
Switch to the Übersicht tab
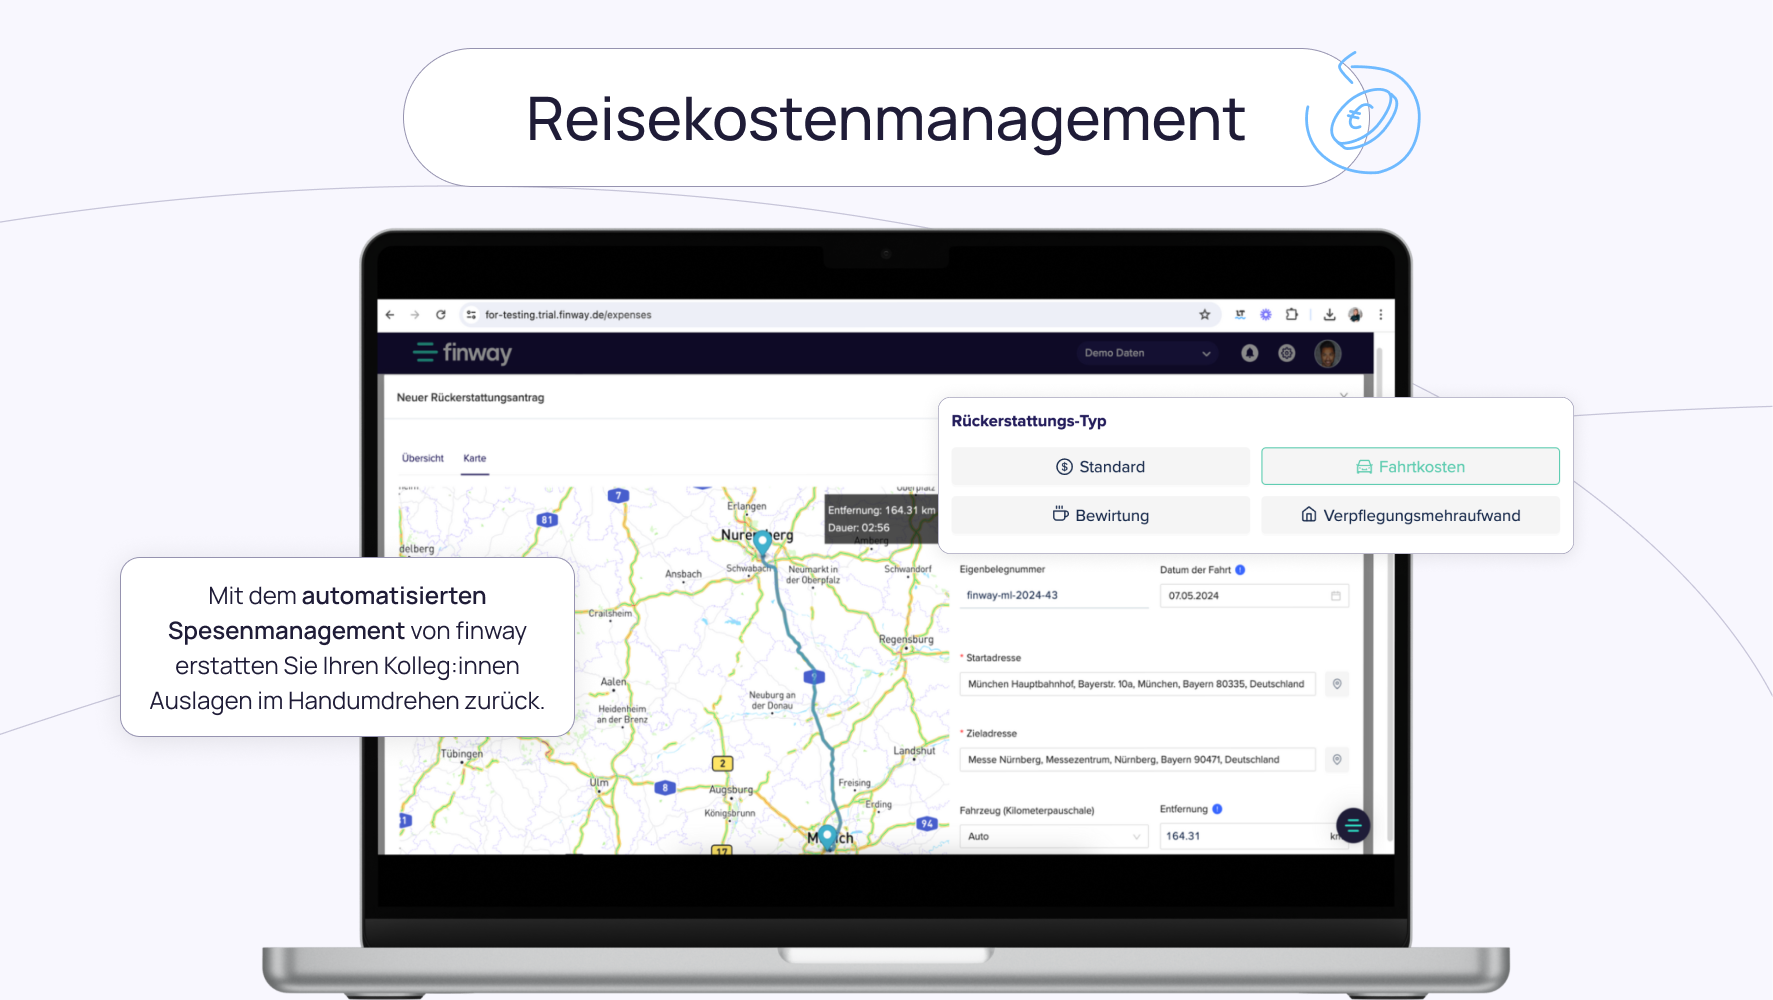[x=423, y=458]
